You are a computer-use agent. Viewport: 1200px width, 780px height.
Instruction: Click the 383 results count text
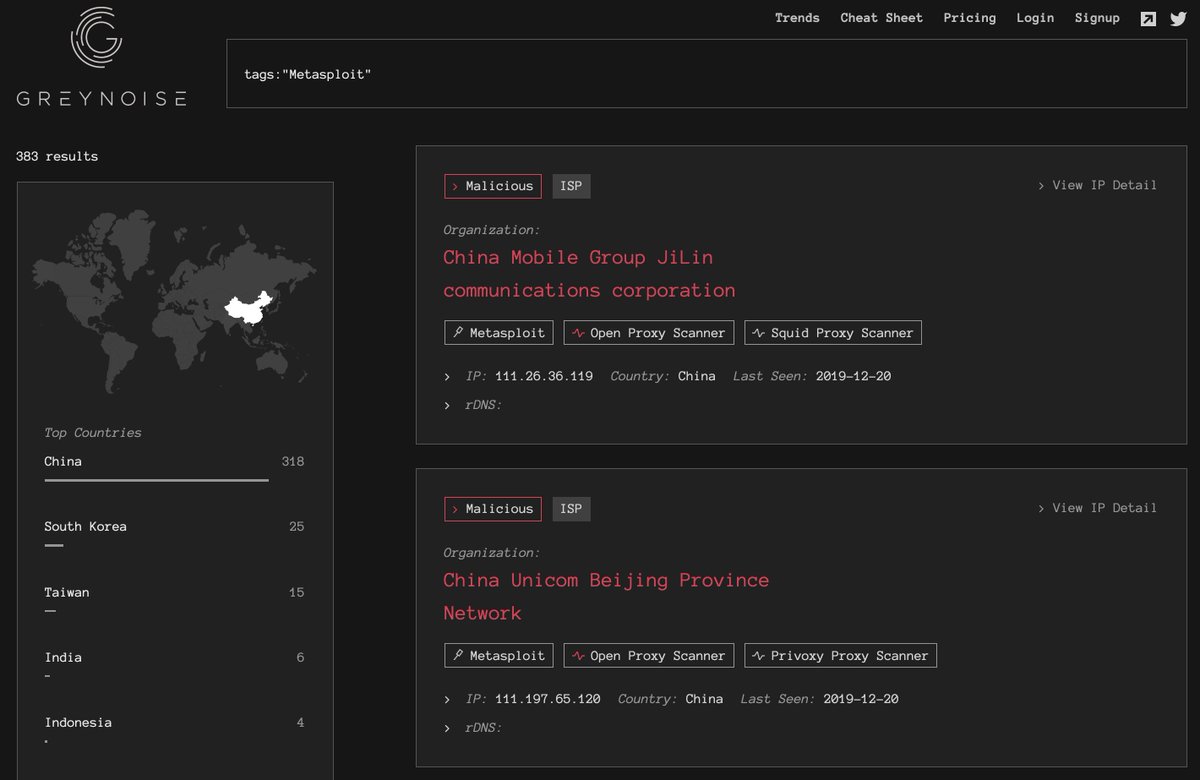(57, 156)
